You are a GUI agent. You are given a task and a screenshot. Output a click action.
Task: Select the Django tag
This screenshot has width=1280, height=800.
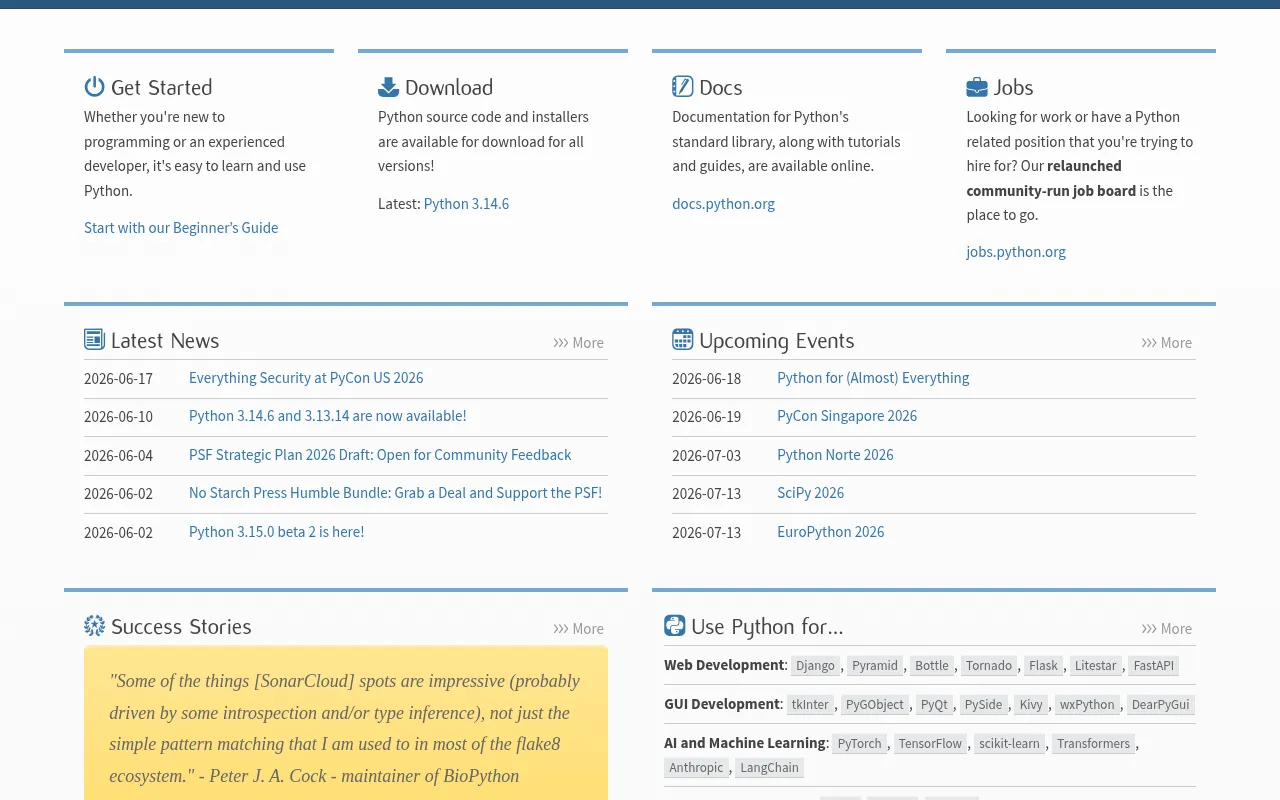pos(815,666)
